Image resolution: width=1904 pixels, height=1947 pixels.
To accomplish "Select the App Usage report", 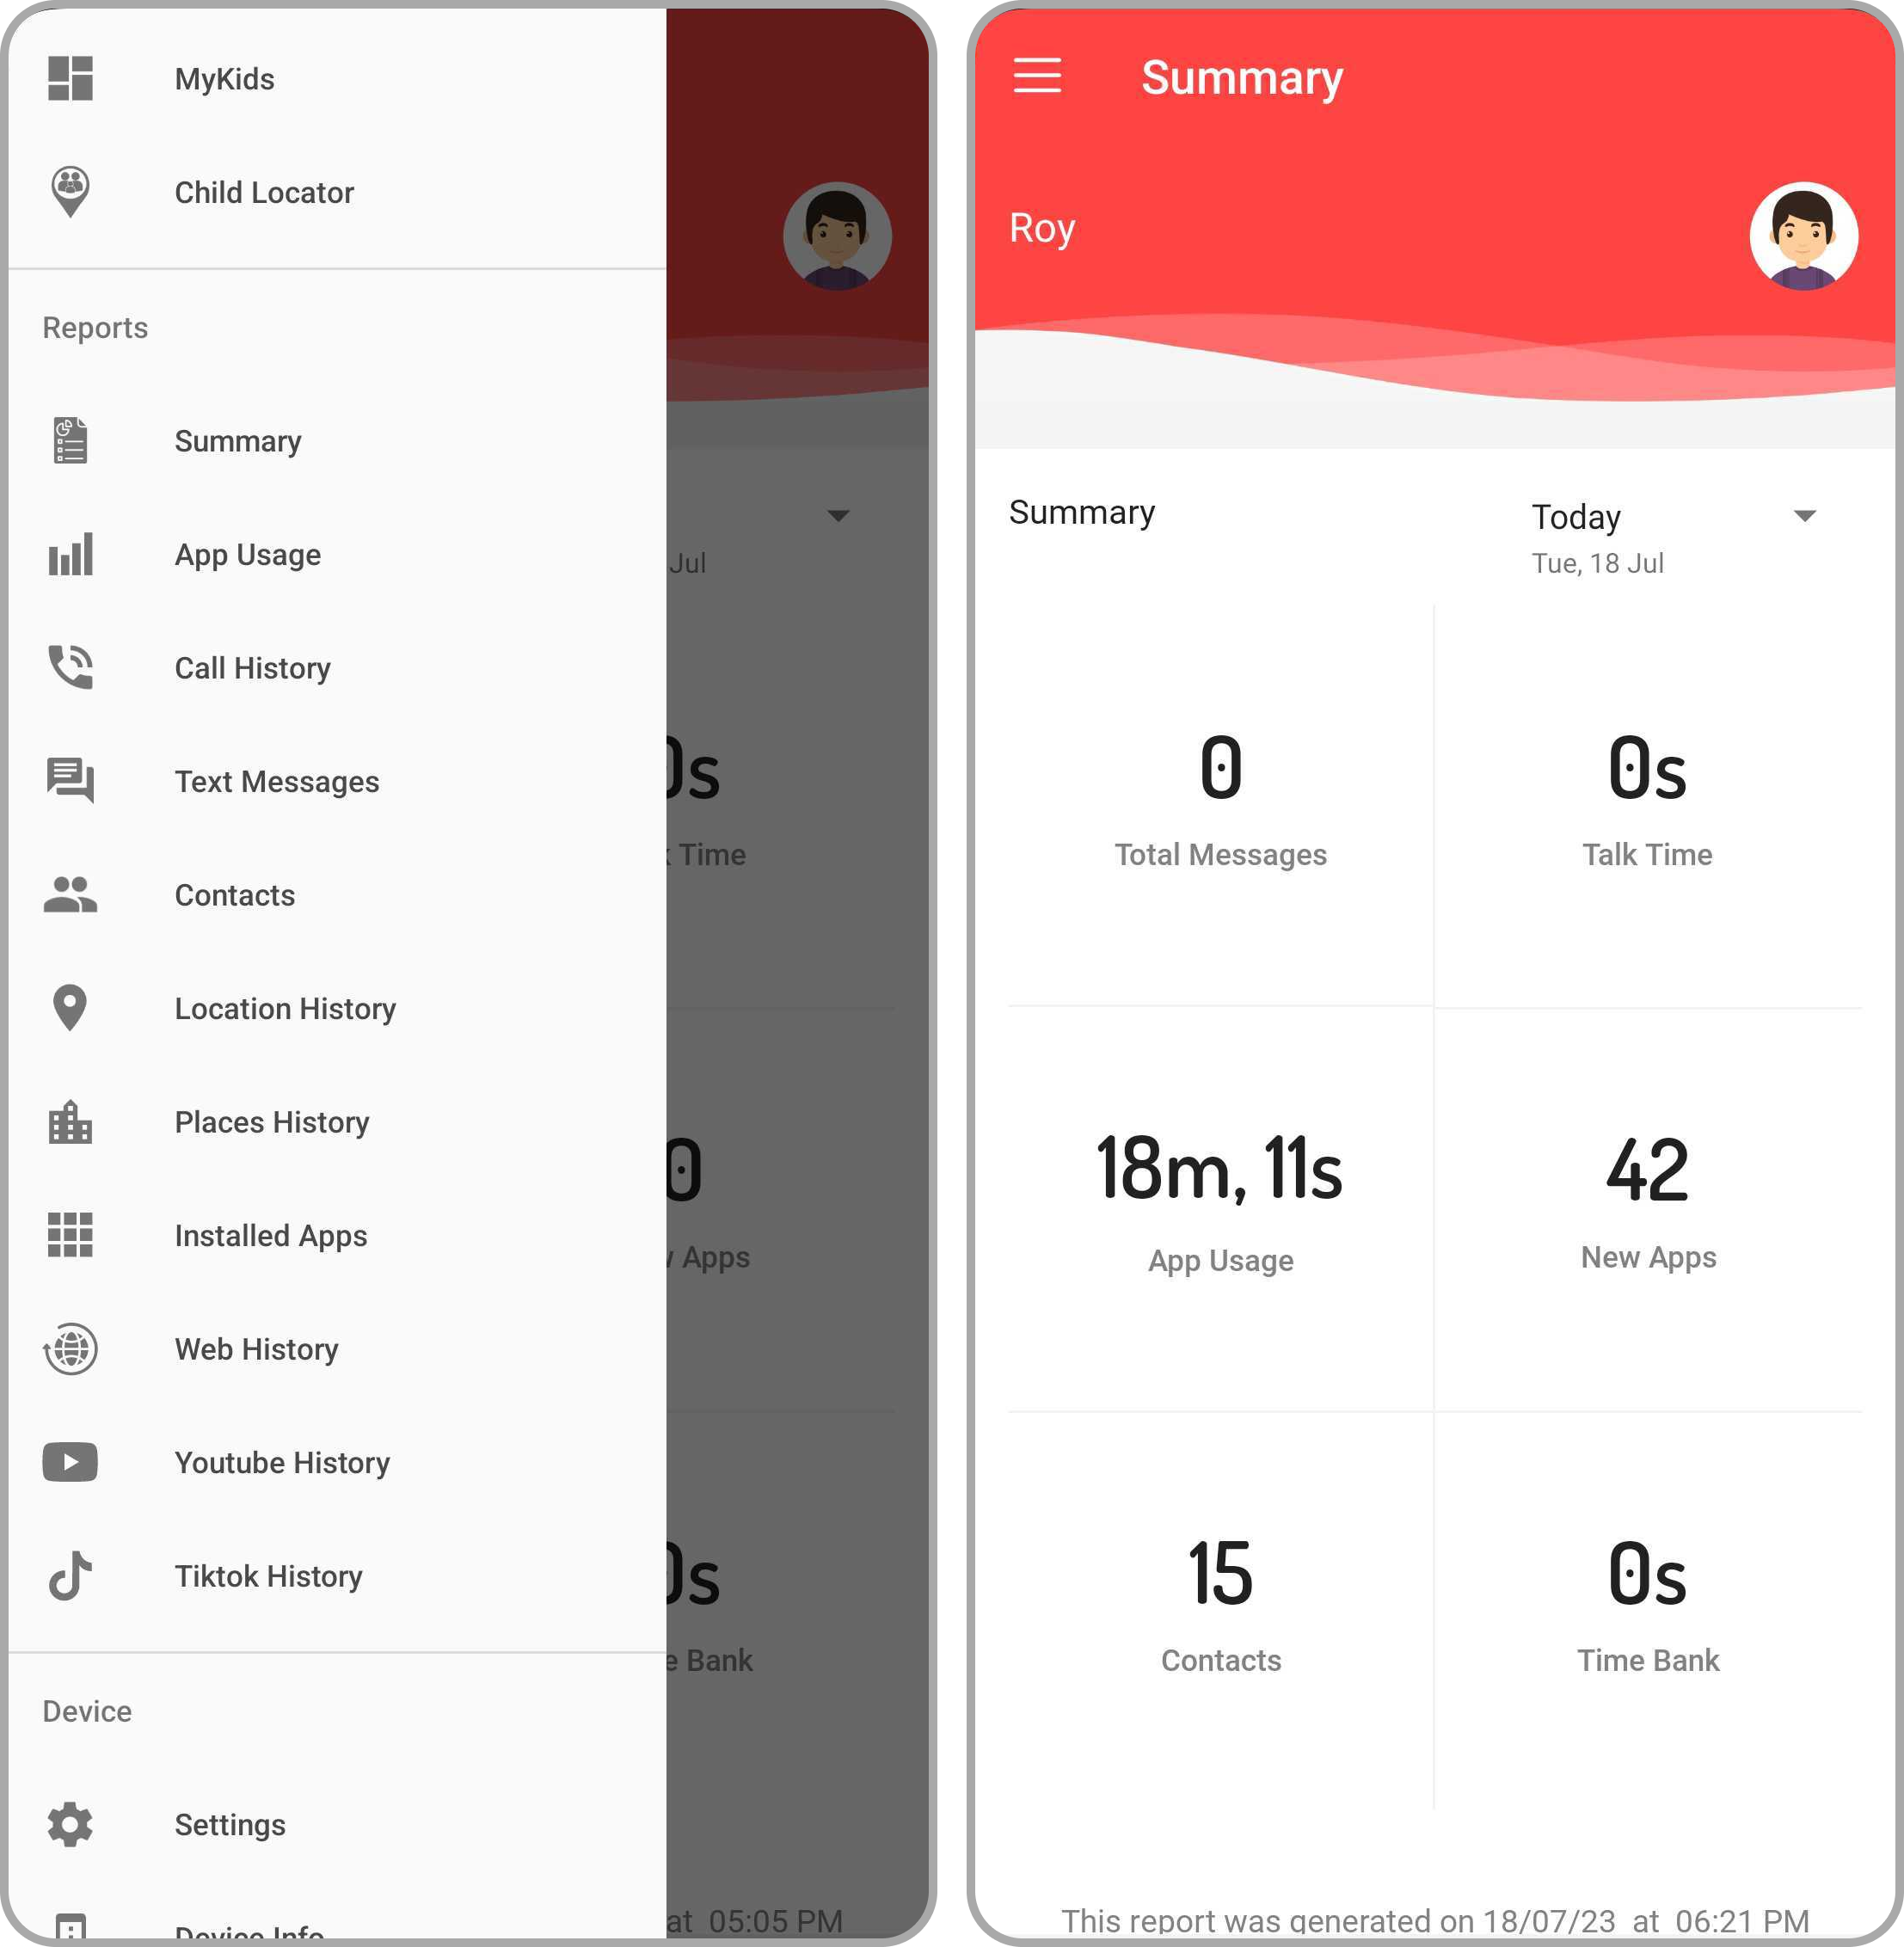I will [246, 555].
